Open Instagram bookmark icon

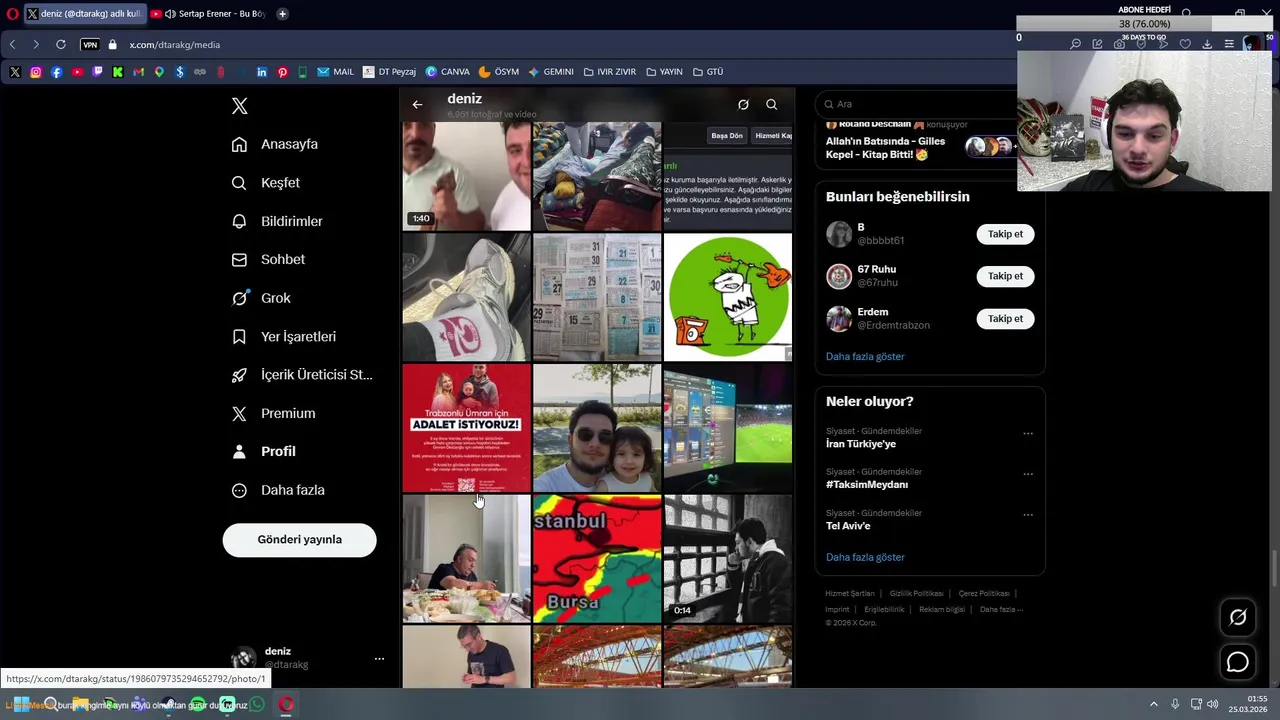point(36,72)
